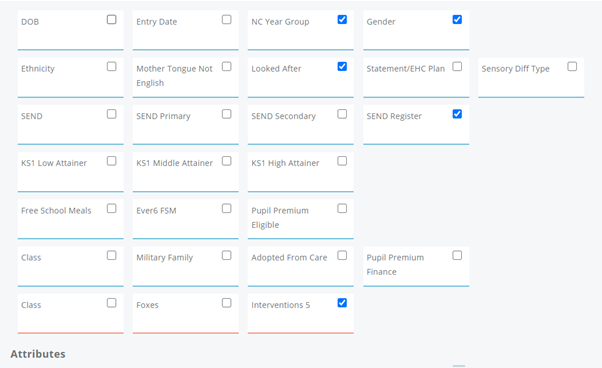
Task: Uncheck the NC Year Group checkbox
Action: [x=342, y=20]
